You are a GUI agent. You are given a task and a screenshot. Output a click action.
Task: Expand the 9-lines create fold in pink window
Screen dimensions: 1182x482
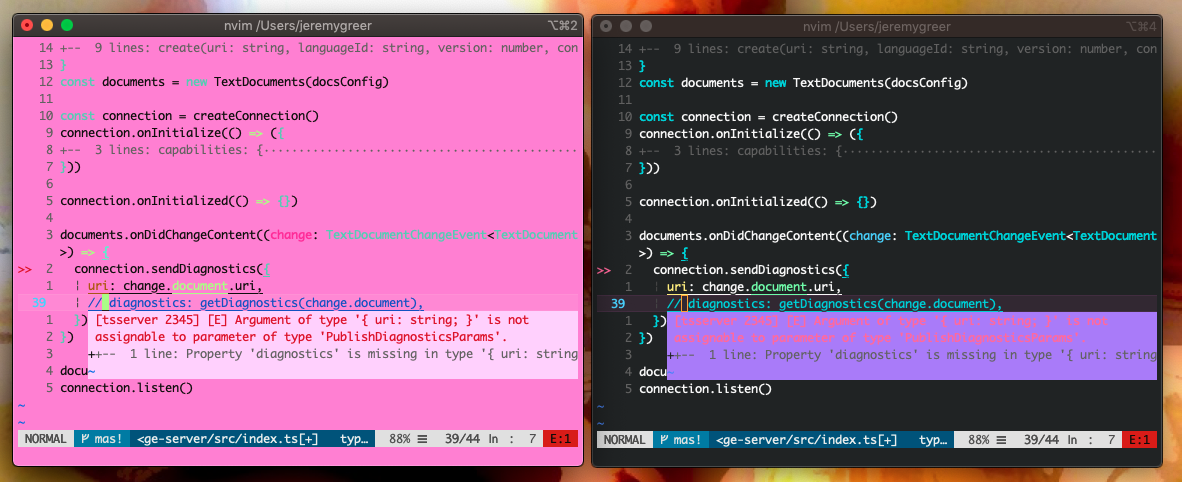(319, 48)
